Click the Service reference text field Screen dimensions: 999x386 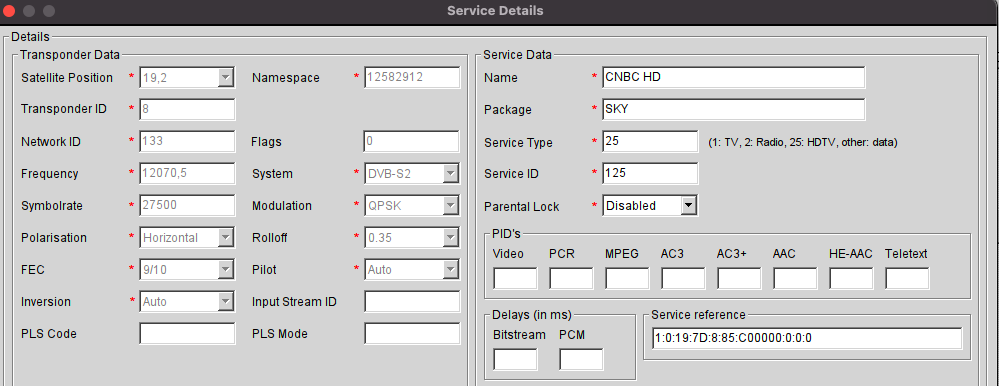click(x=807, y=338)
